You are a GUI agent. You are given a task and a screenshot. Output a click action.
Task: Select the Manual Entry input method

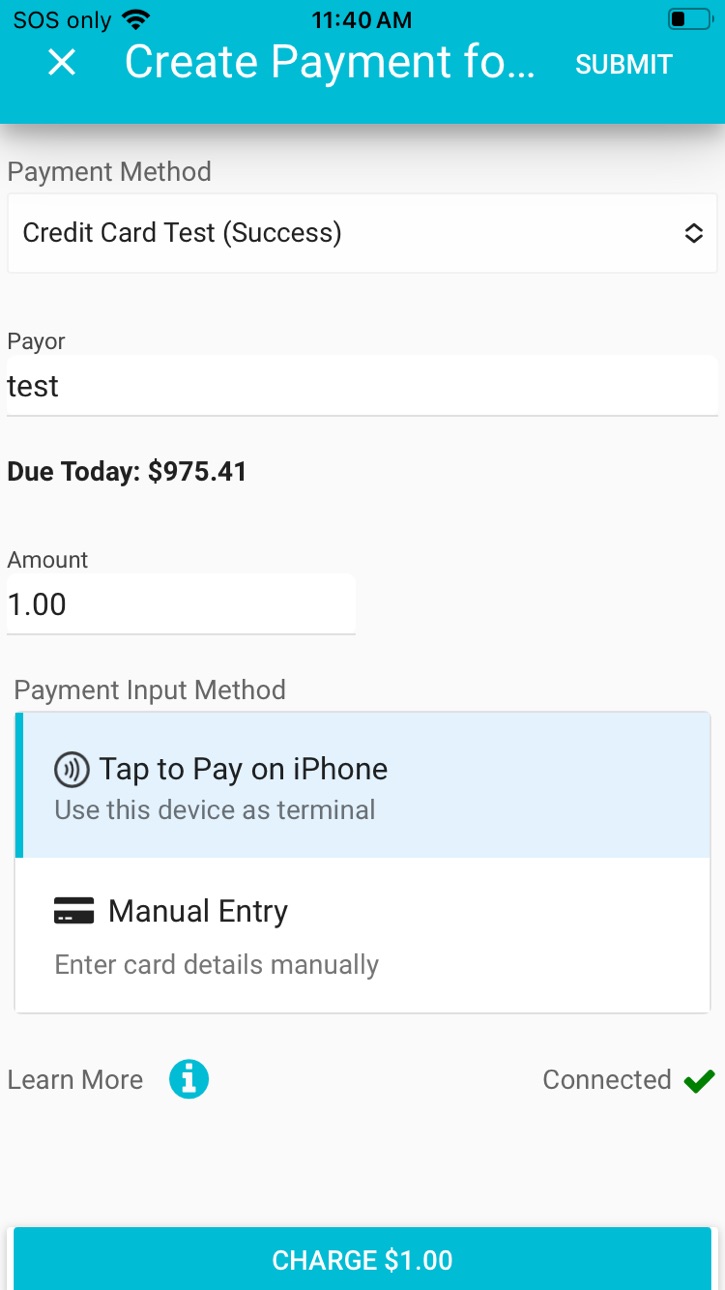(x=366, y=935)
